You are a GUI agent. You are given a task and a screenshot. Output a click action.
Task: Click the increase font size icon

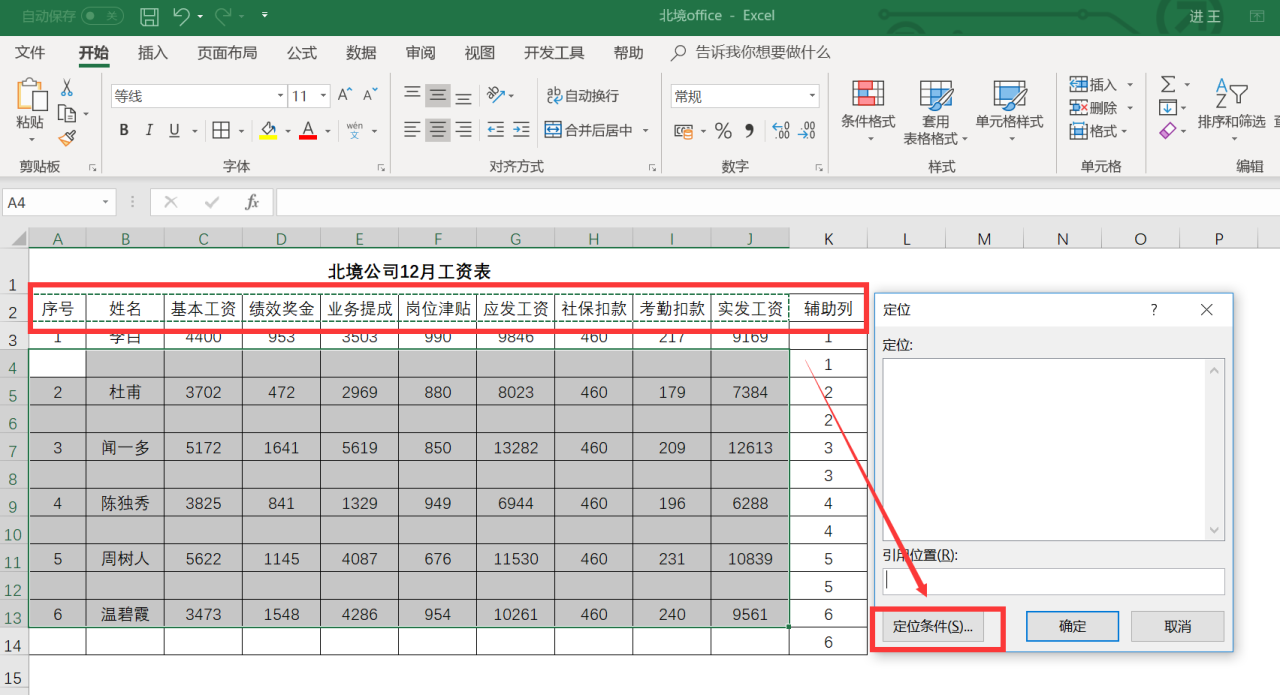[x=345, y=95]
